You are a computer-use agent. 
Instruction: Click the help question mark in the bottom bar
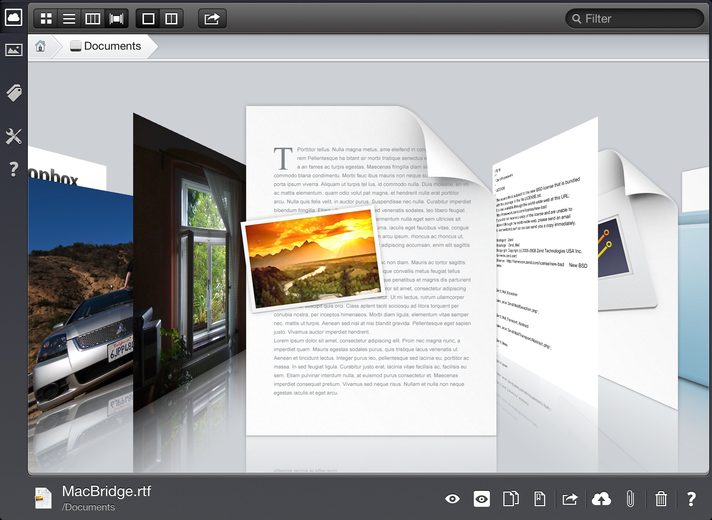click(691, 499)
